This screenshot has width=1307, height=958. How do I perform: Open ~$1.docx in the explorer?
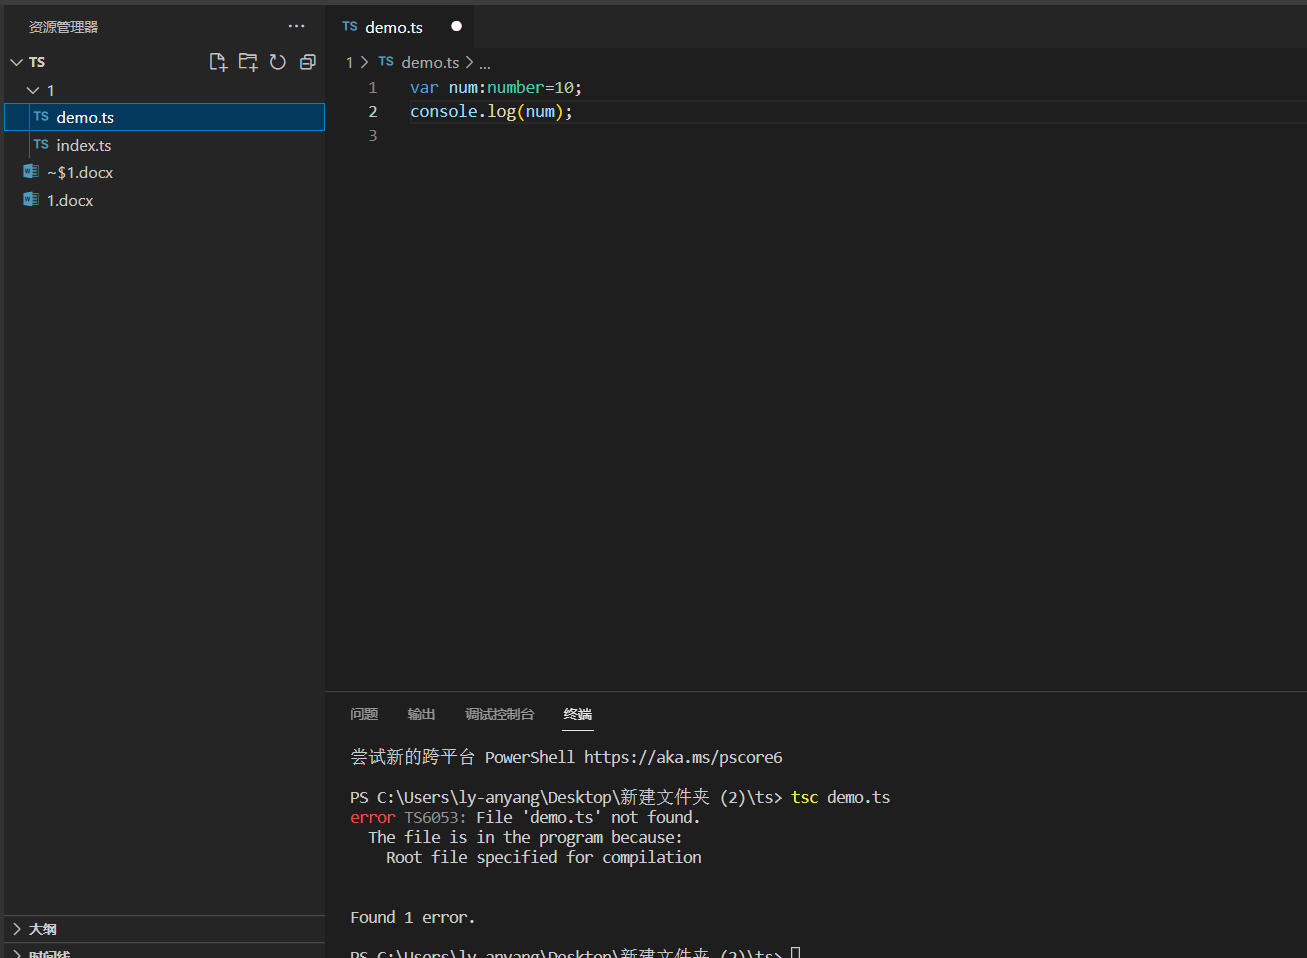point(164,172)
